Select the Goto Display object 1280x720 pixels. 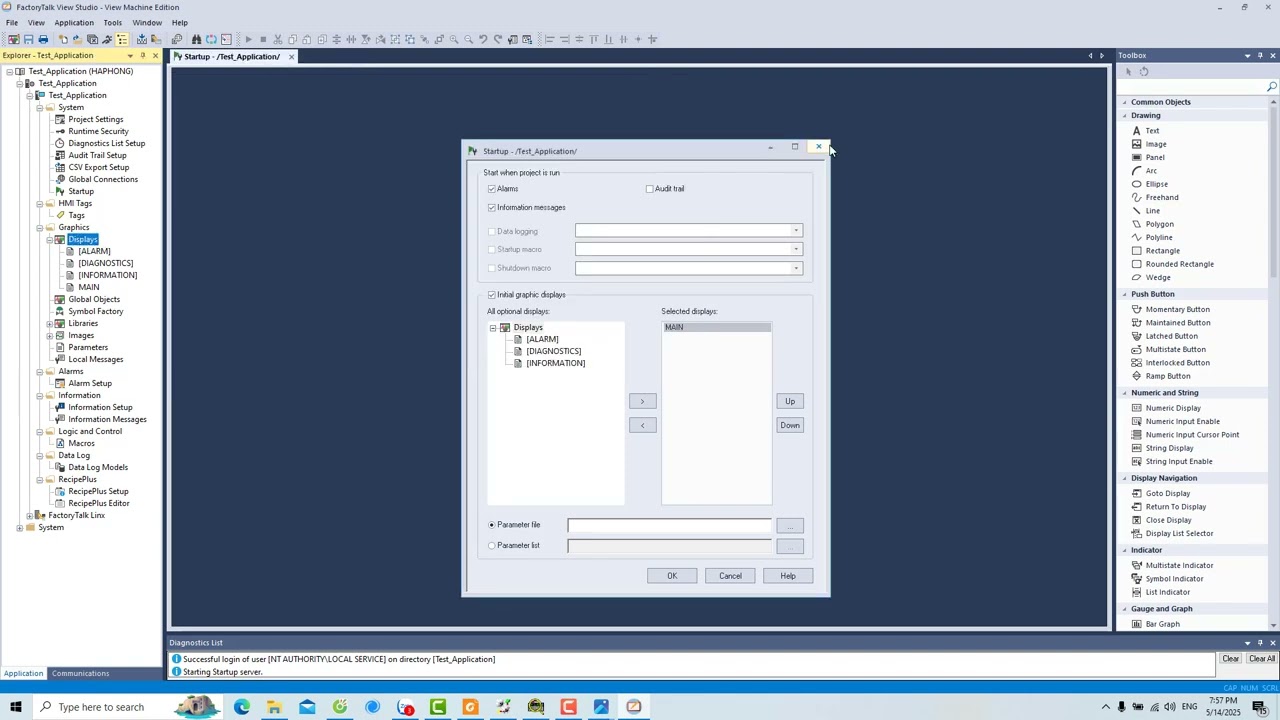(x=1167, y=493)
